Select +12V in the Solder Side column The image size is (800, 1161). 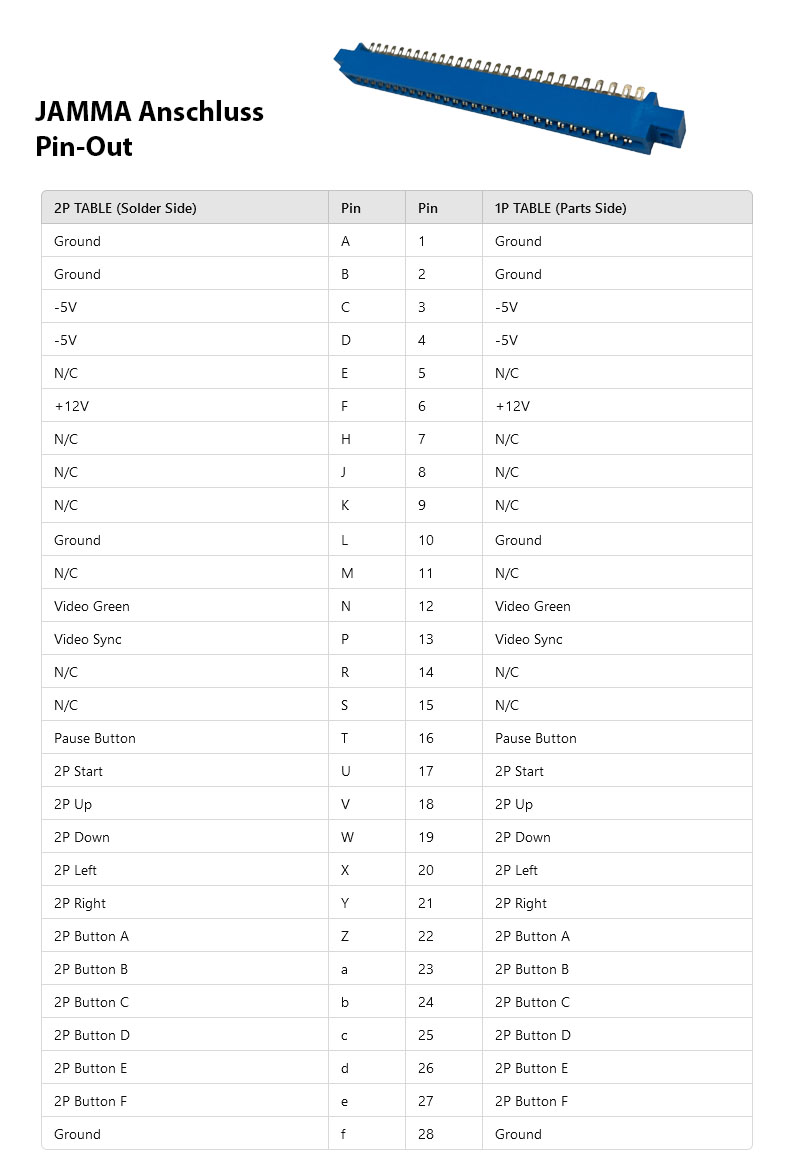click(x=74, y=406)
